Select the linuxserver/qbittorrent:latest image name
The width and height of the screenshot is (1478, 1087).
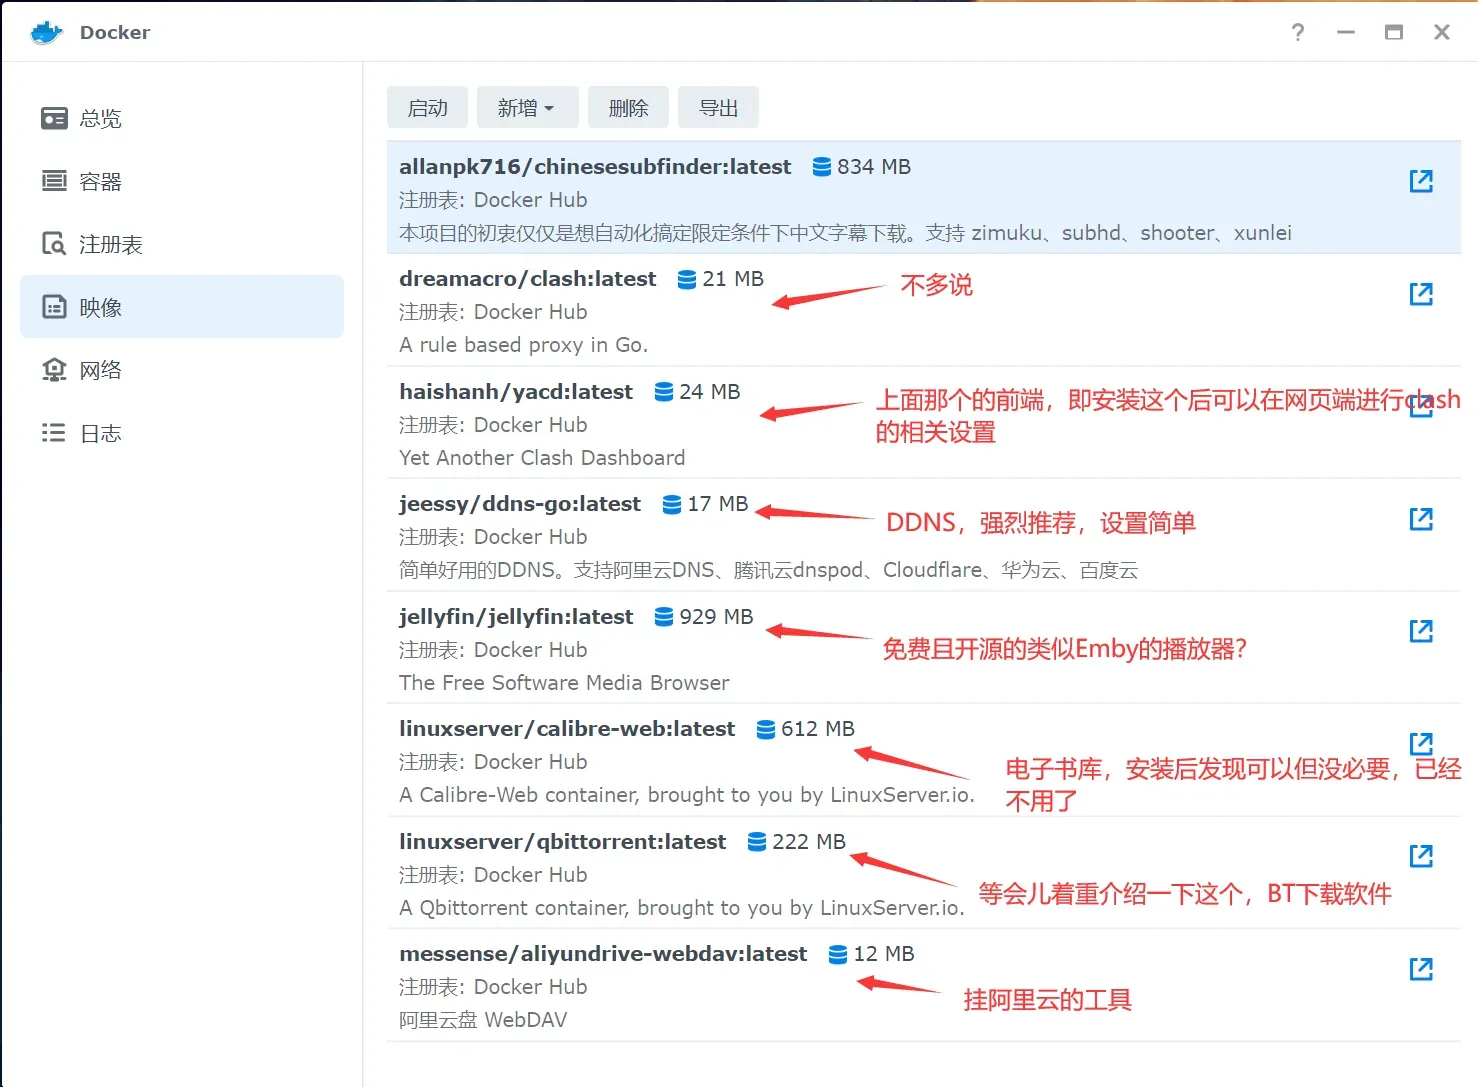pyautogui.click(x=563, y=842)
